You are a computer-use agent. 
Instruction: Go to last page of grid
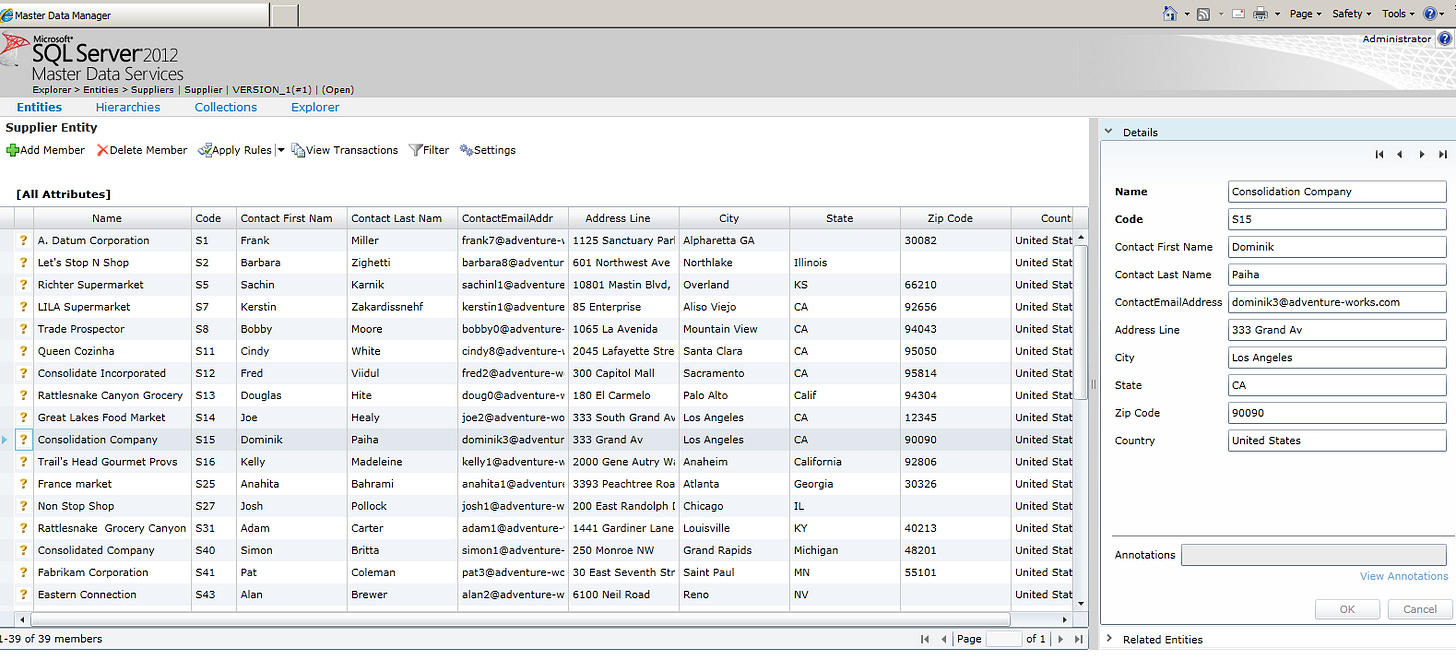pyautogui.click(x=1078, y=639)
